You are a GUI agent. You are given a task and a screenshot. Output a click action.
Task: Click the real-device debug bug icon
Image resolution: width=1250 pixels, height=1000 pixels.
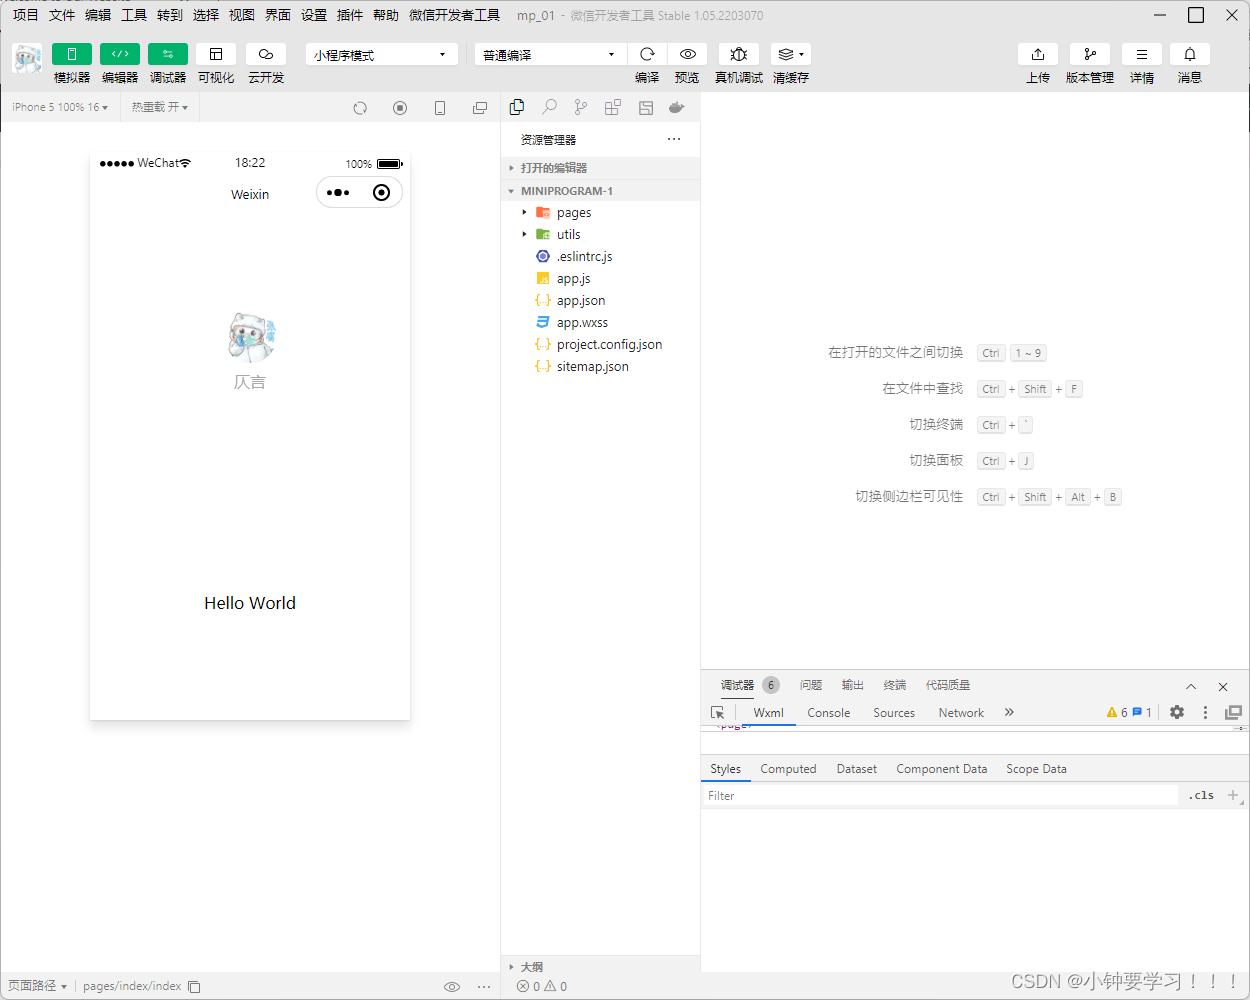pos(738,54)
